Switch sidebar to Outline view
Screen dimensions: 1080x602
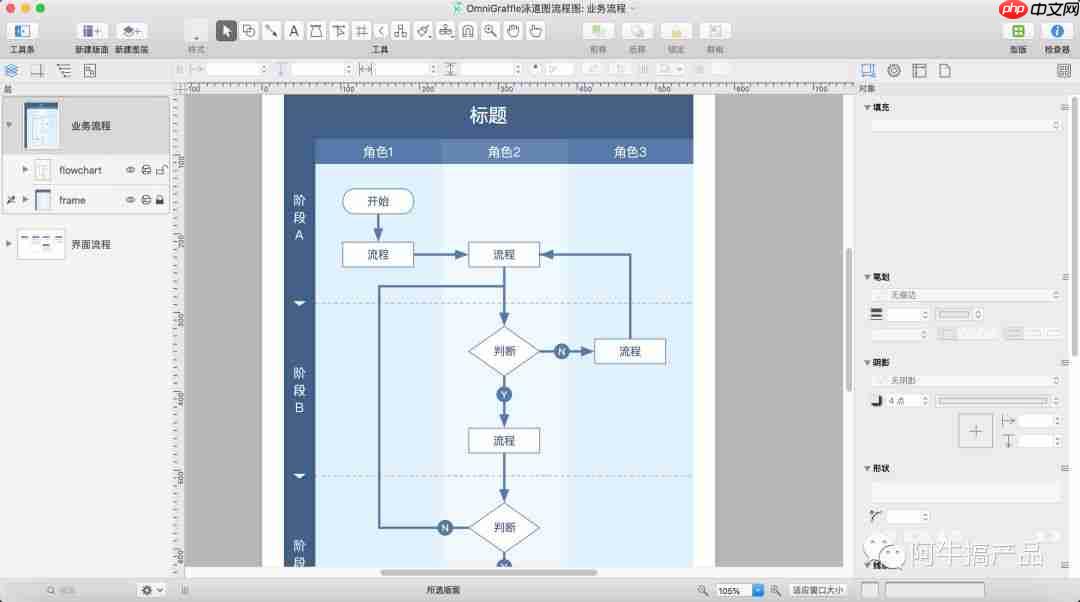pos(64,71)
